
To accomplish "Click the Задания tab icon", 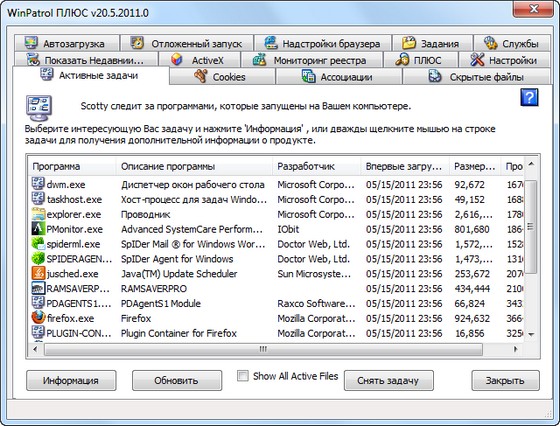I will [409, 43].
